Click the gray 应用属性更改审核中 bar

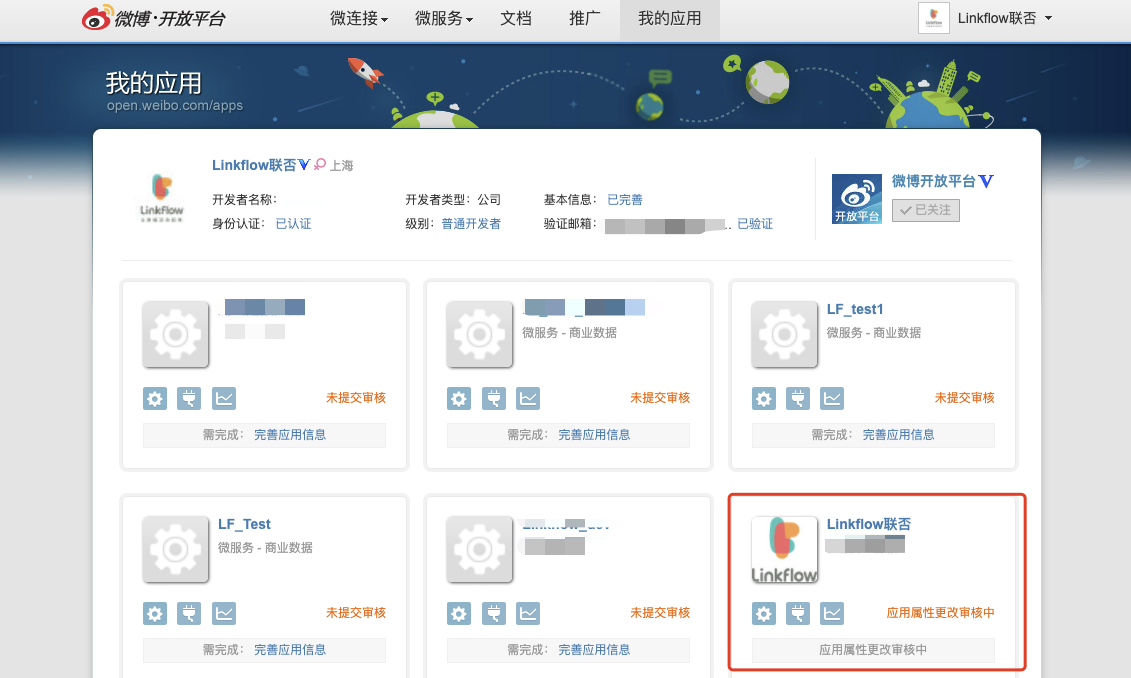click(873, 650)
